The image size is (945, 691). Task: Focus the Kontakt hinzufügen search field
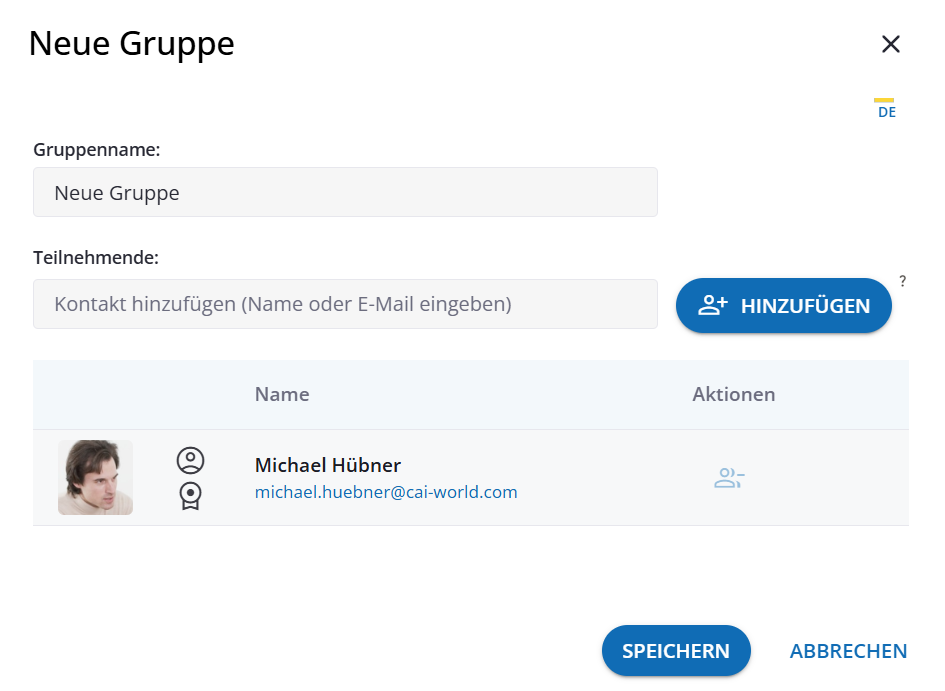345,304
